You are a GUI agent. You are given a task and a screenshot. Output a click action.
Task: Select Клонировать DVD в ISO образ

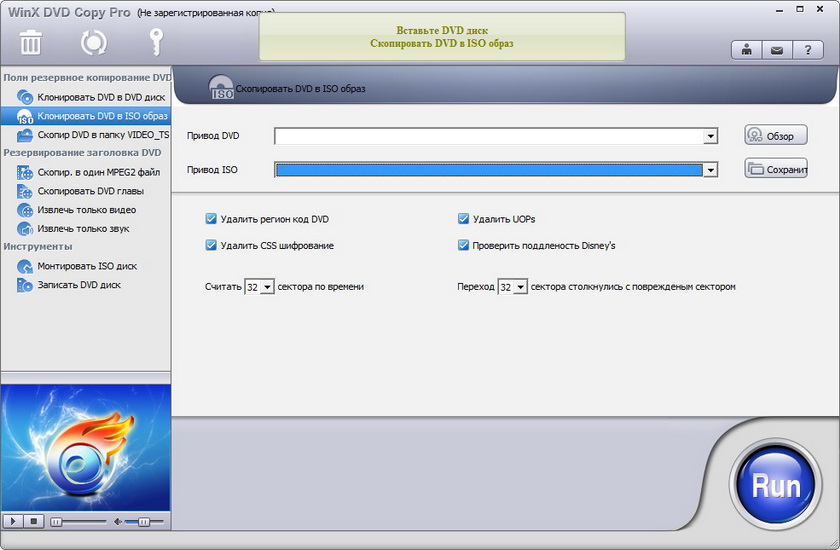pyautogui.click(x=102, y=116)
